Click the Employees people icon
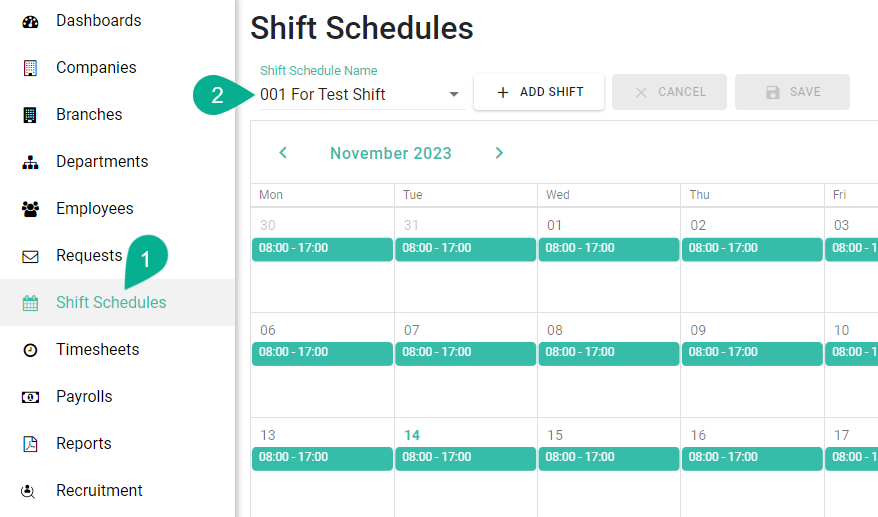 click(30, 209)
